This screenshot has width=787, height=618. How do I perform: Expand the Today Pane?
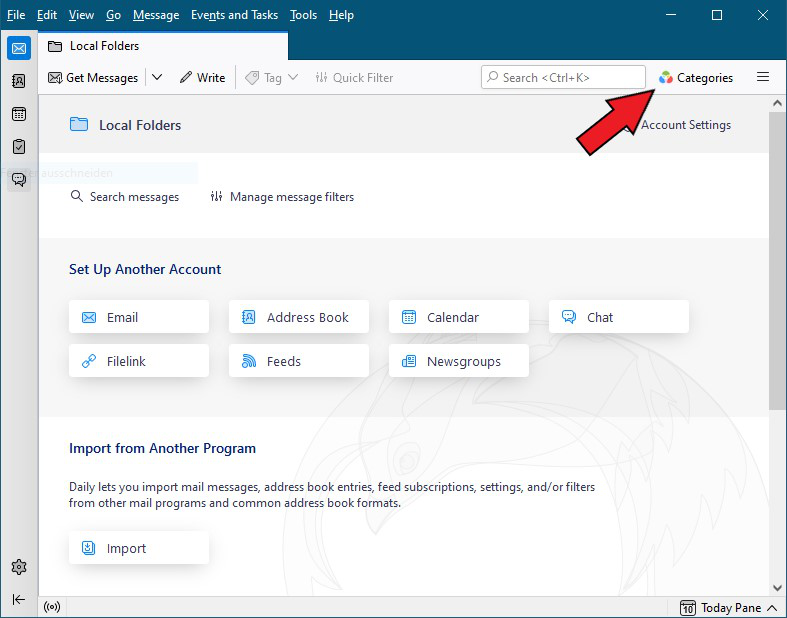tap(729, 608)
